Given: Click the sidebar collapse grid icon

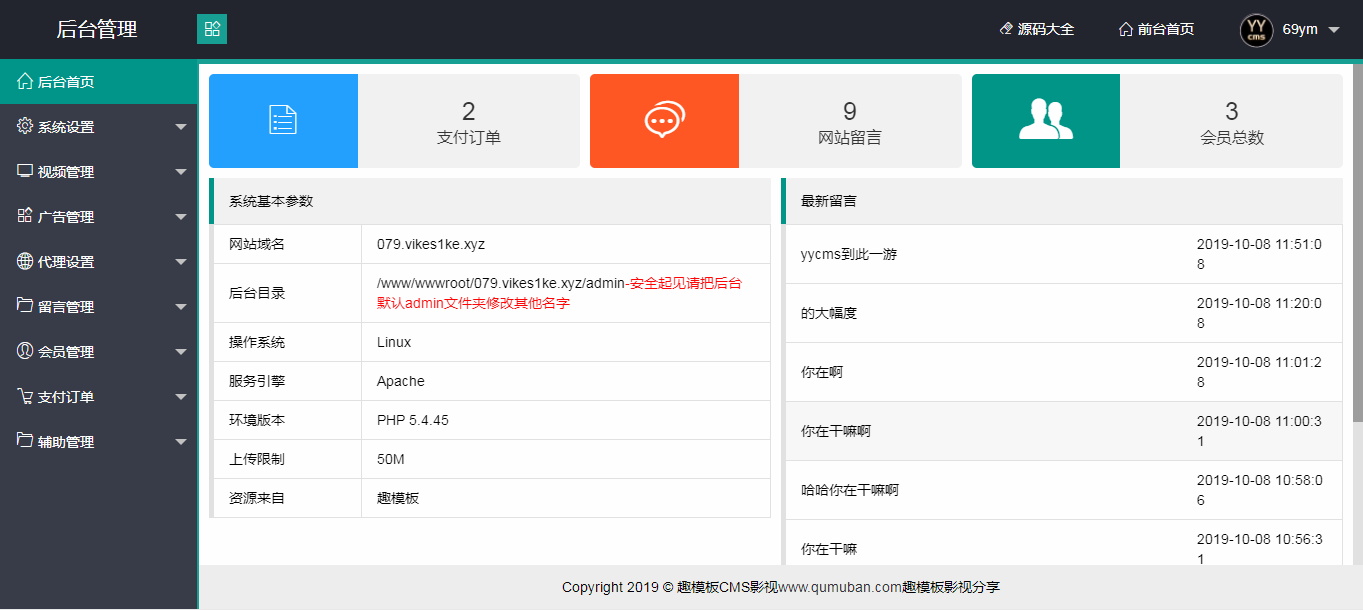Looking at the screenshot, I should click(x=212, y=29).
